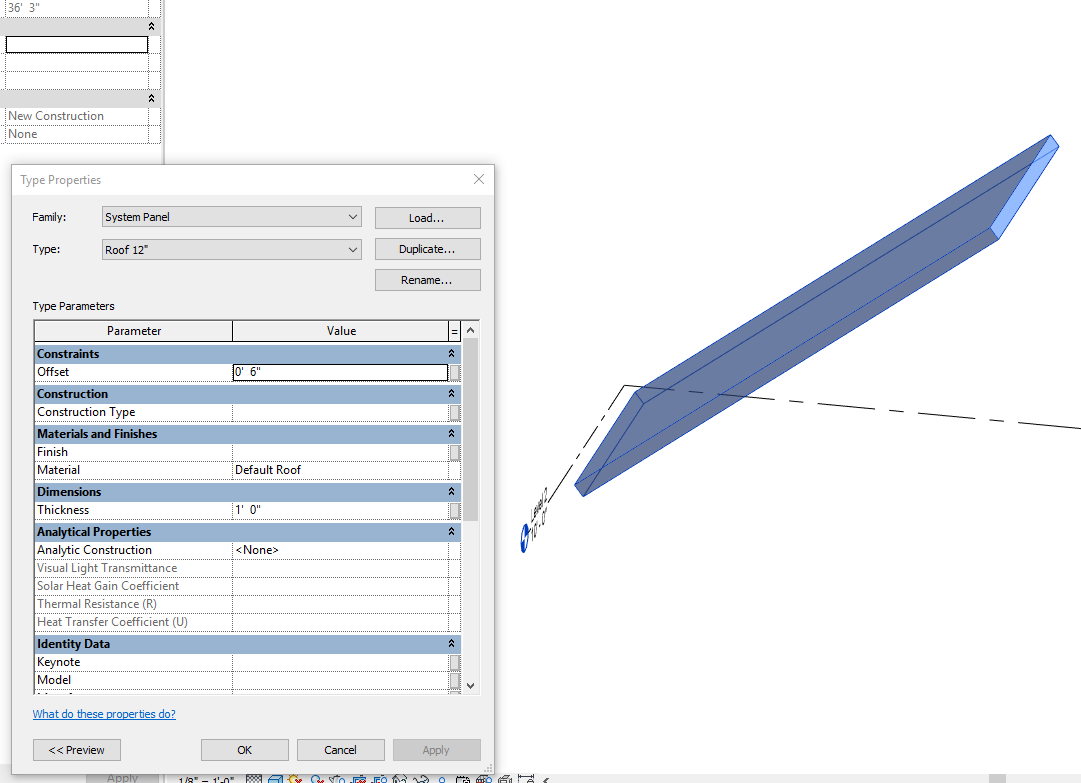The height and width of the screenshot is (783, 1081).
Task: Click the Construction Type value cell
Action: click(x=340, y=412)
